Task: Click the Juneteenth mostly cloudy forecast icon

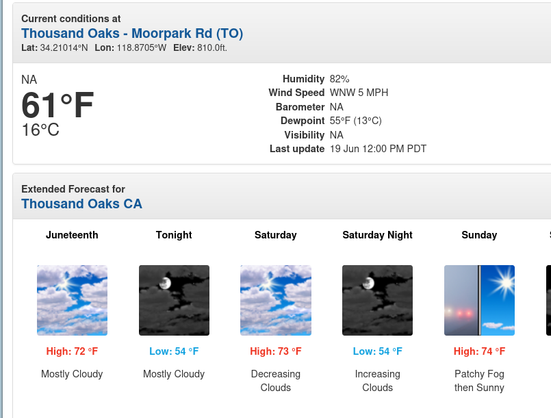Action: 72,300
